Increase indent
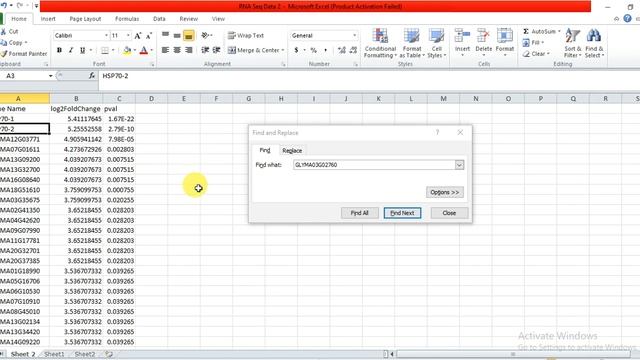This screenshot has width=640, height=360. pos(217,50)
